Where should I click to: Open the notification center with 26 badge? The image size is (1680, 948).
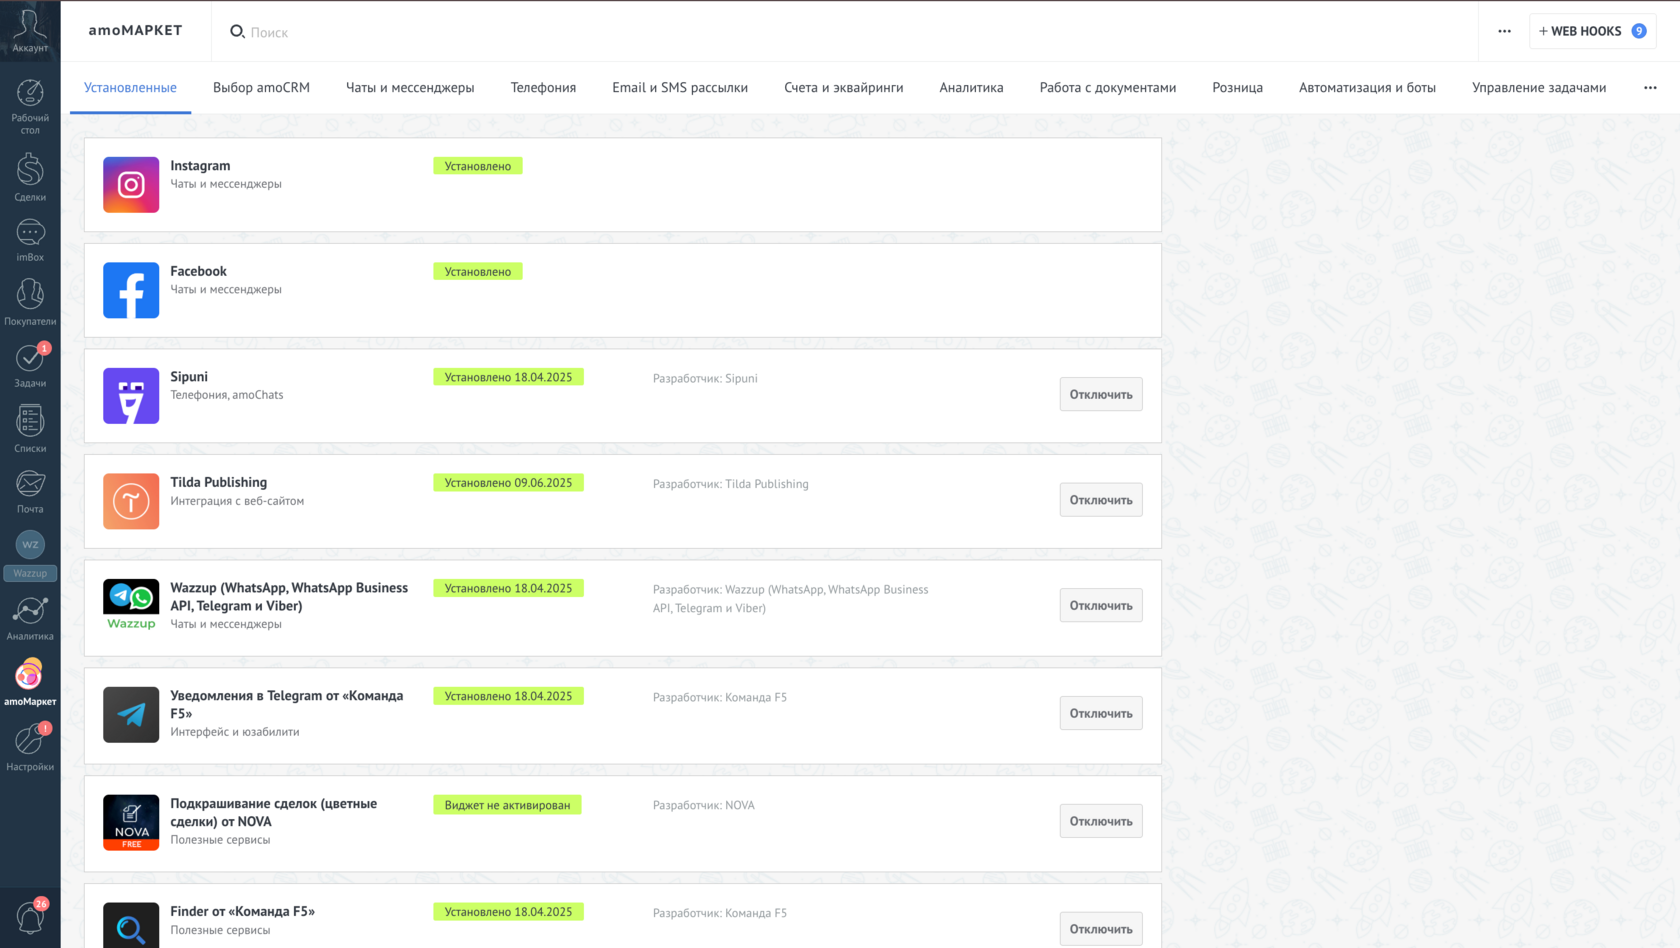[30, 917]
